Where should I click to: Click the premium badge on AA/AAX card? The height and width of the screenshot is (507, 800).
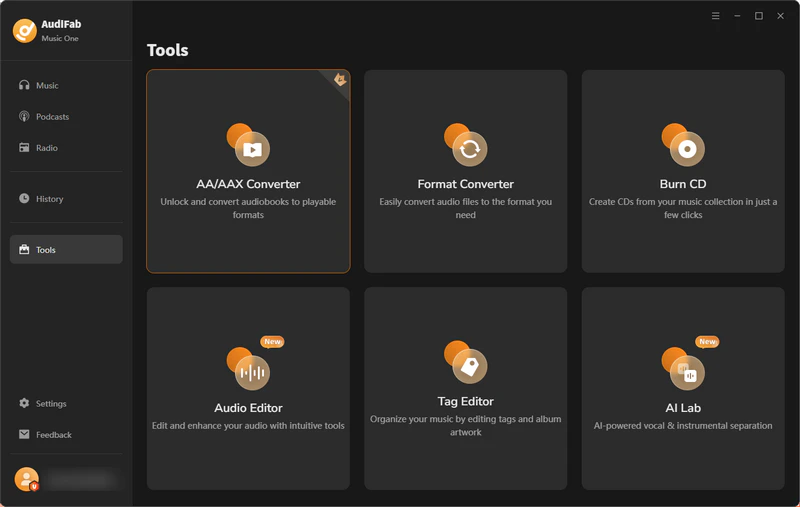[x=340, y=80]
